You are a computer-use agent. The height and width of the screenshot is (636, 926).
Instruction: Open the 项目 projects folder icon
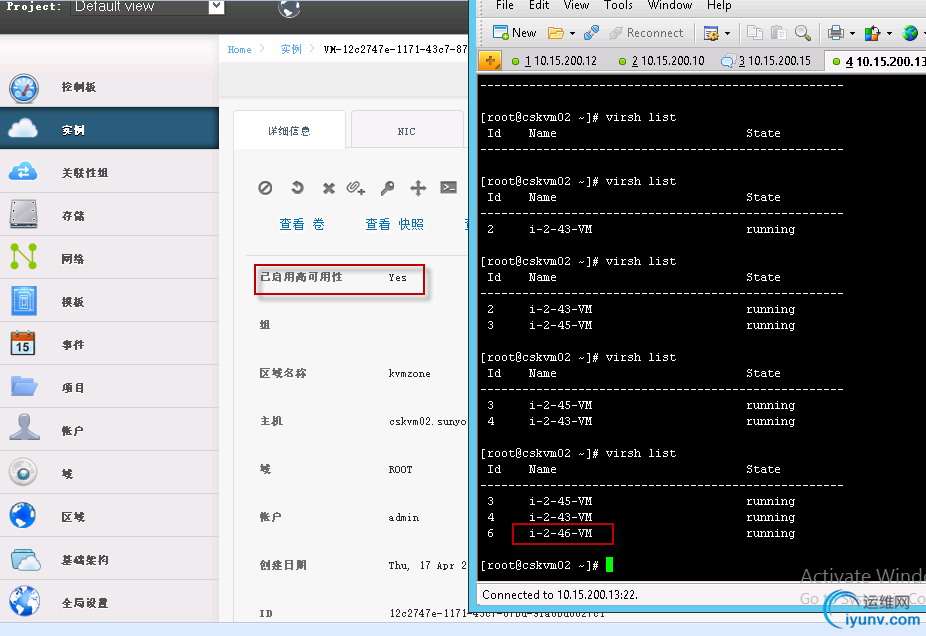(24, 386)
